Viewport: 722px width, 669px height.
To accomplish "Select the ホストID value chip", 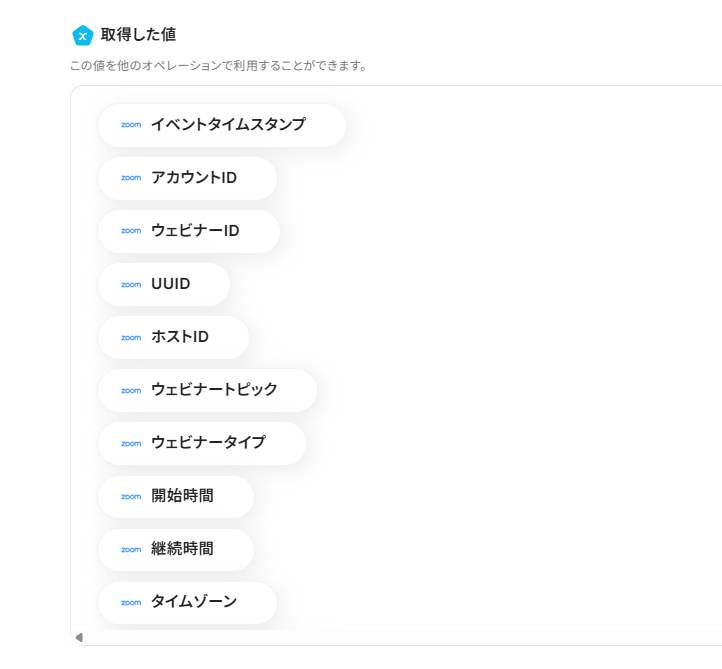I will tap(180, 337).
